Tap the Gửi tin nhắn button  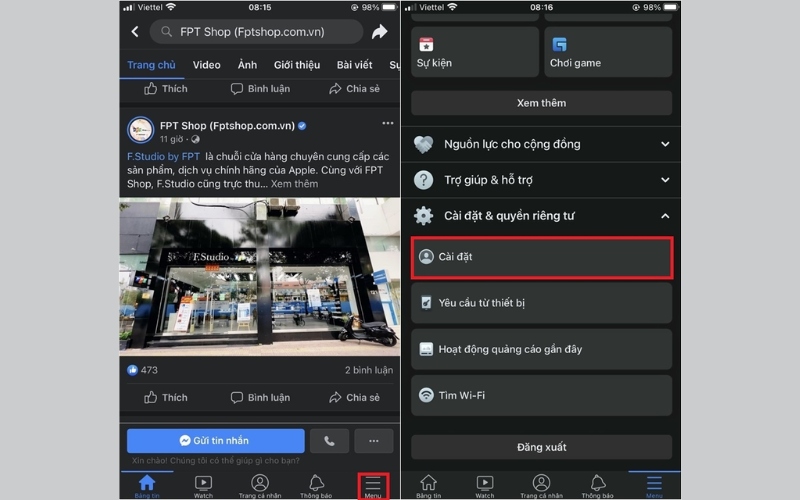coord(215,440)
